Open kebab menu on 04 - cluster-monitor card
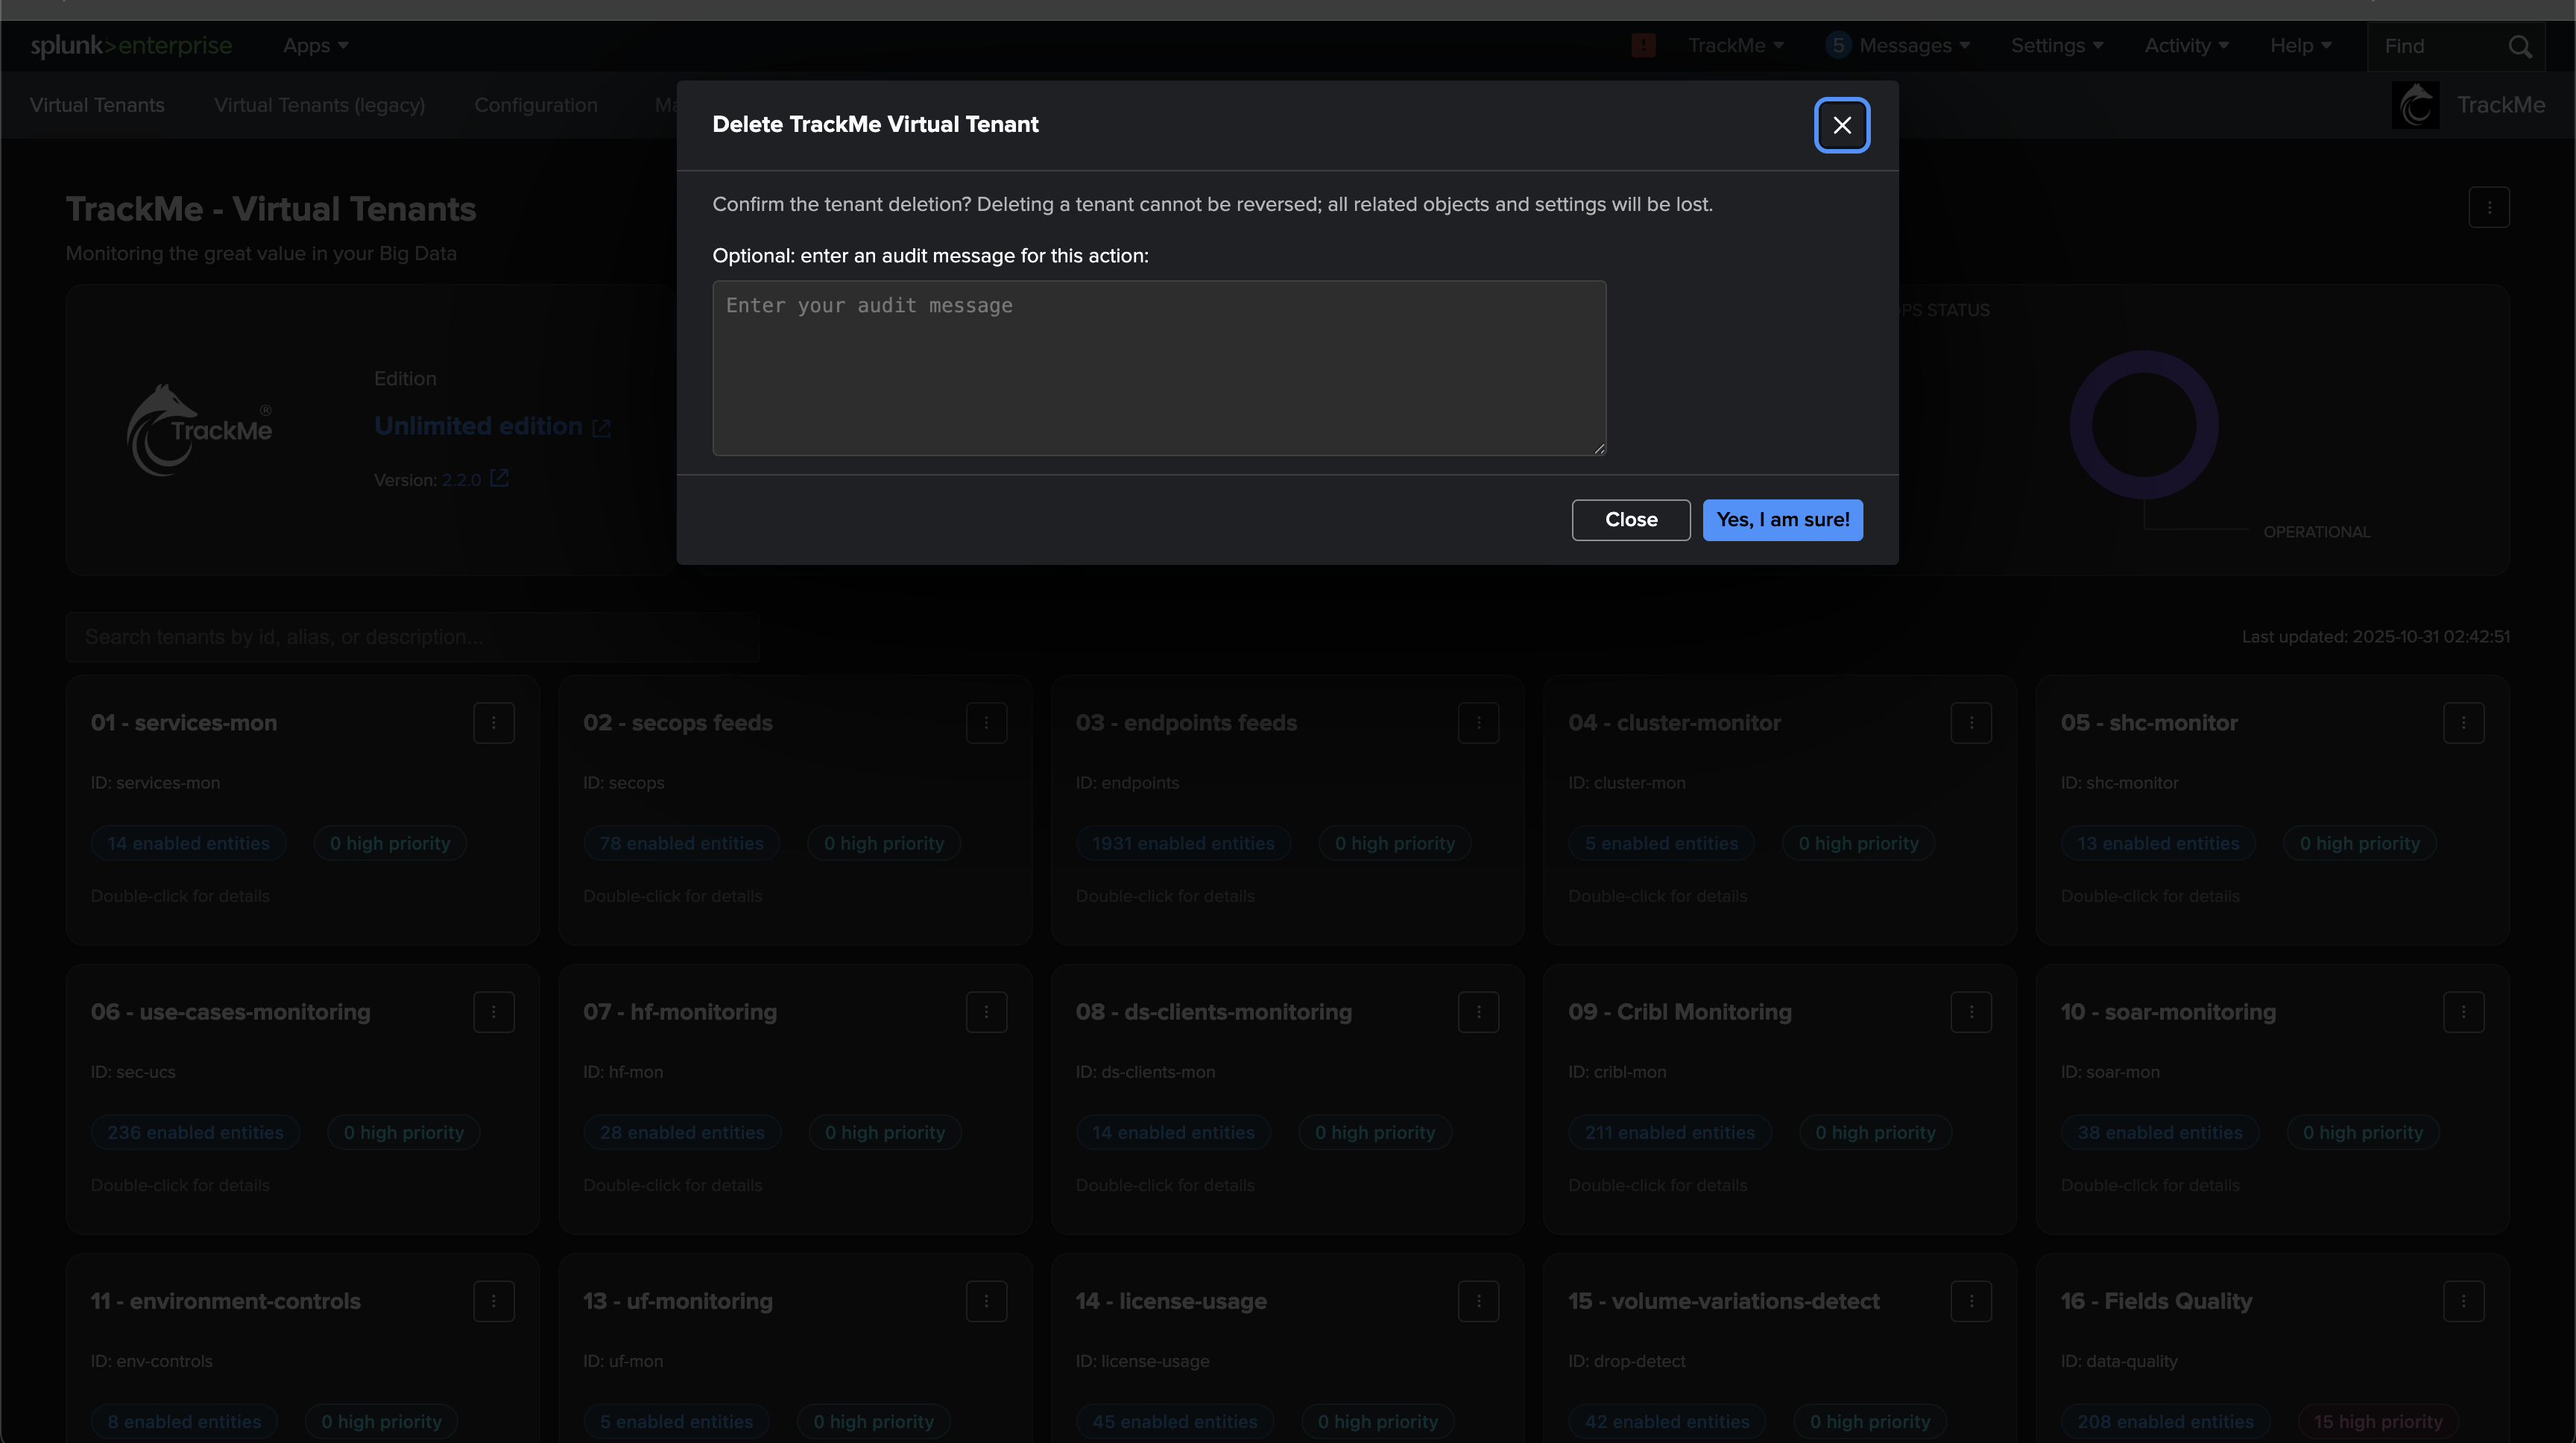 tap(1970, 723)
